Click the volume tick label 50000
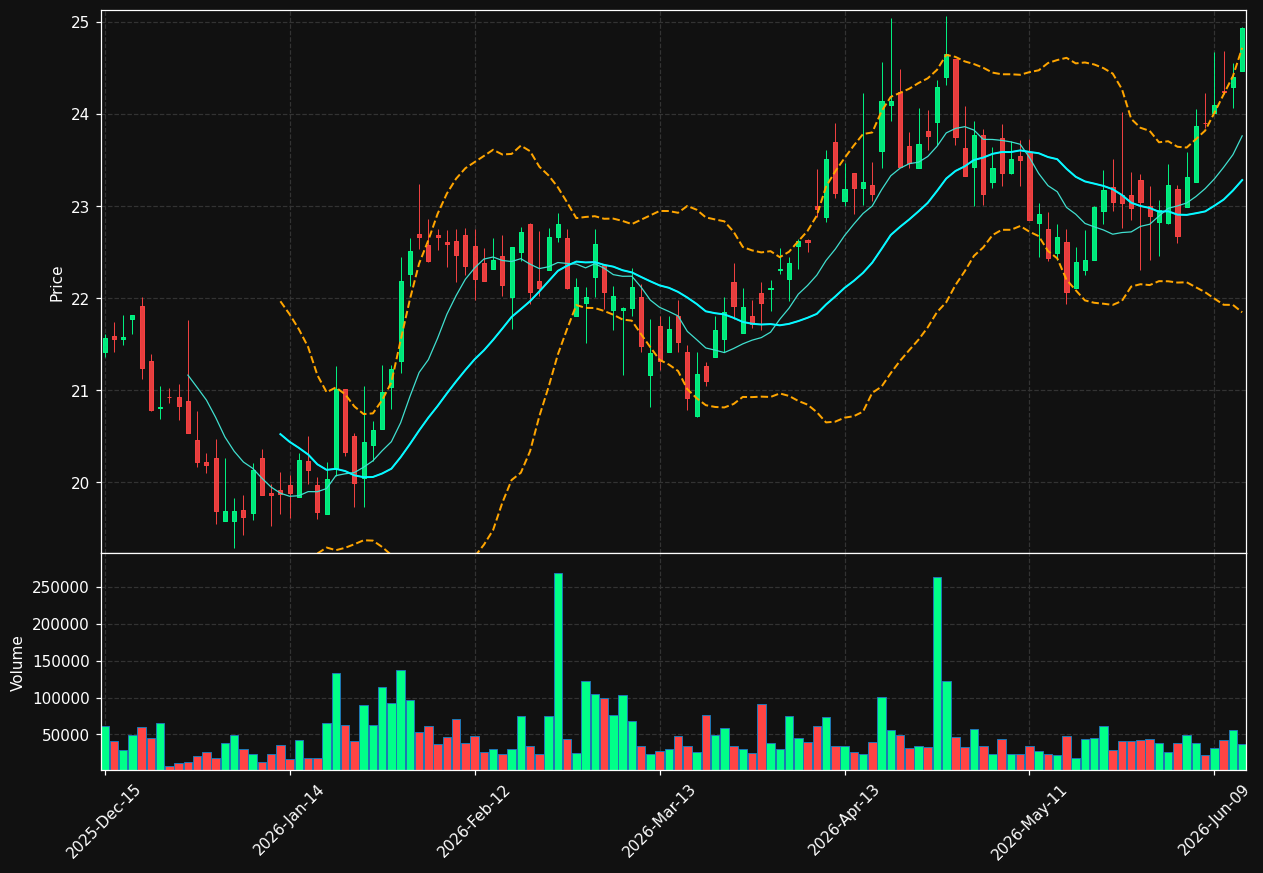The height and width of the screenshot is (873, 1263). tap(66, 736)
